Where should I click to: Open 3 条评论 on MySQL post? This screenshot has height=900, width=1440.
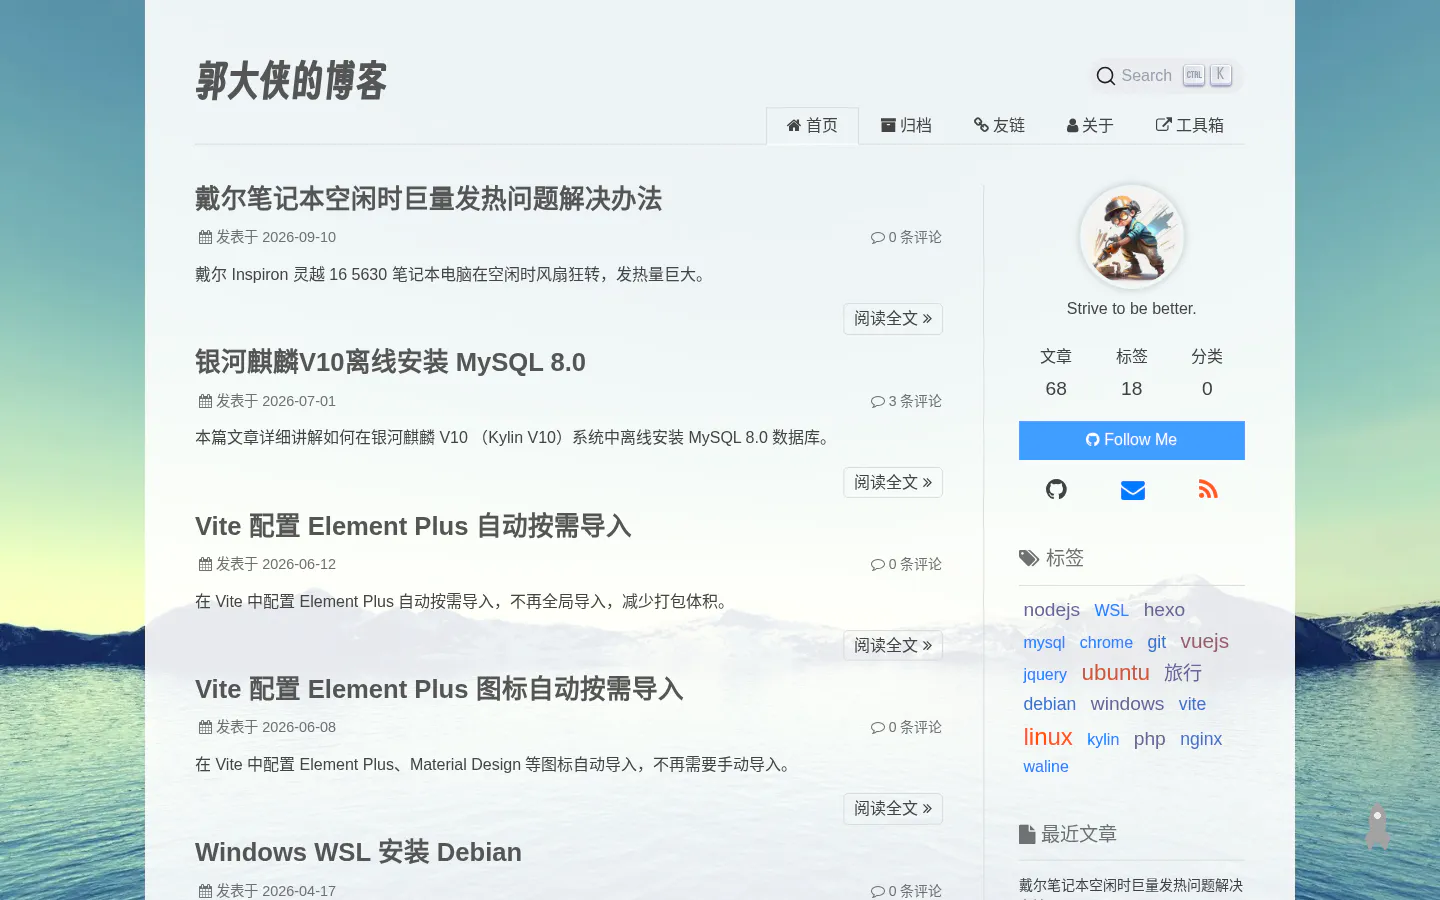[906, 401]
